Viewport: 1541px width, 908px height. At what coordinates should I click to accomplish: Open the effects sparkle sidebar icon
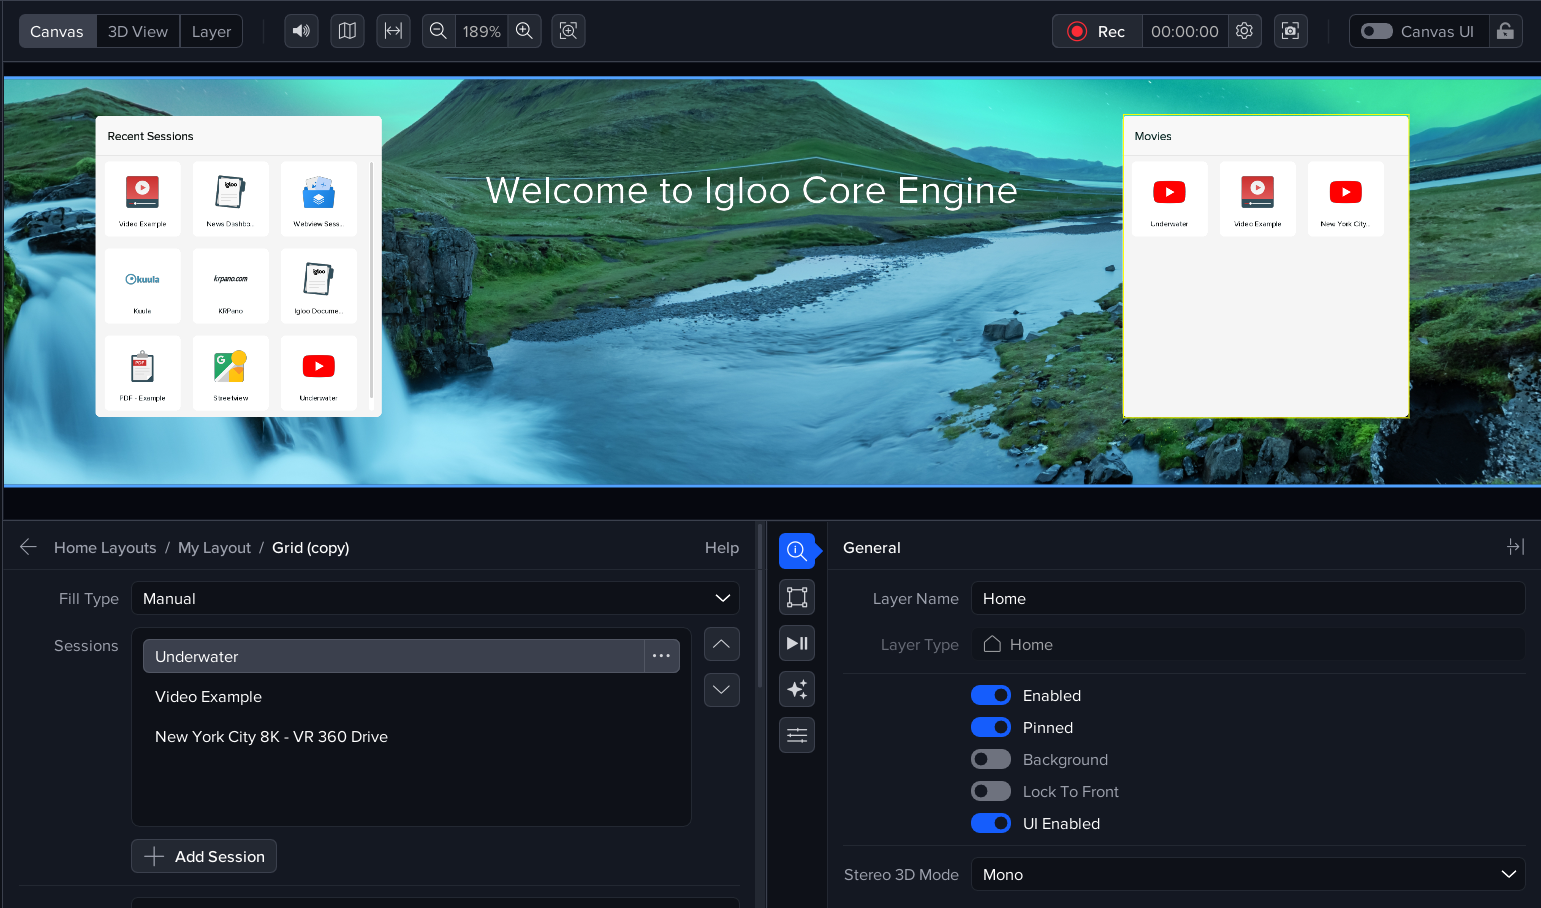pyautogui.click(x=797, y=689)
